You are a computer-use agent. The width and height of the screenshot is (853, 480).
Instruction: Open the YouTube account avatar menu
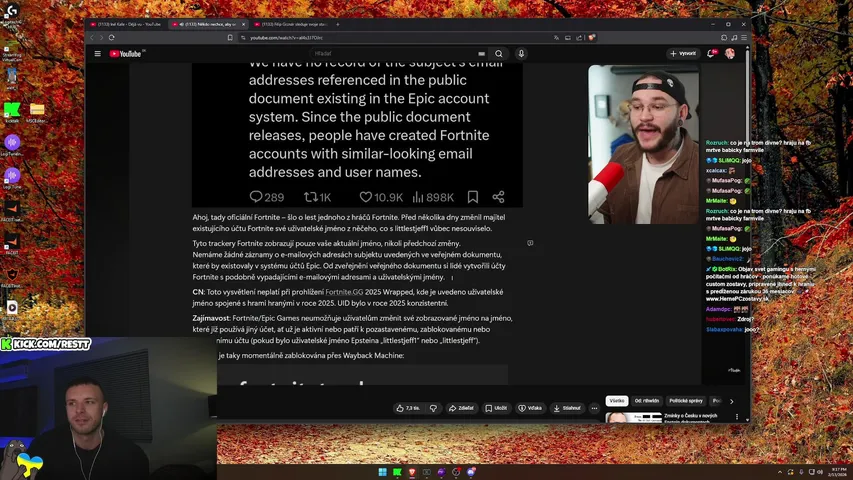click(730, 53)
